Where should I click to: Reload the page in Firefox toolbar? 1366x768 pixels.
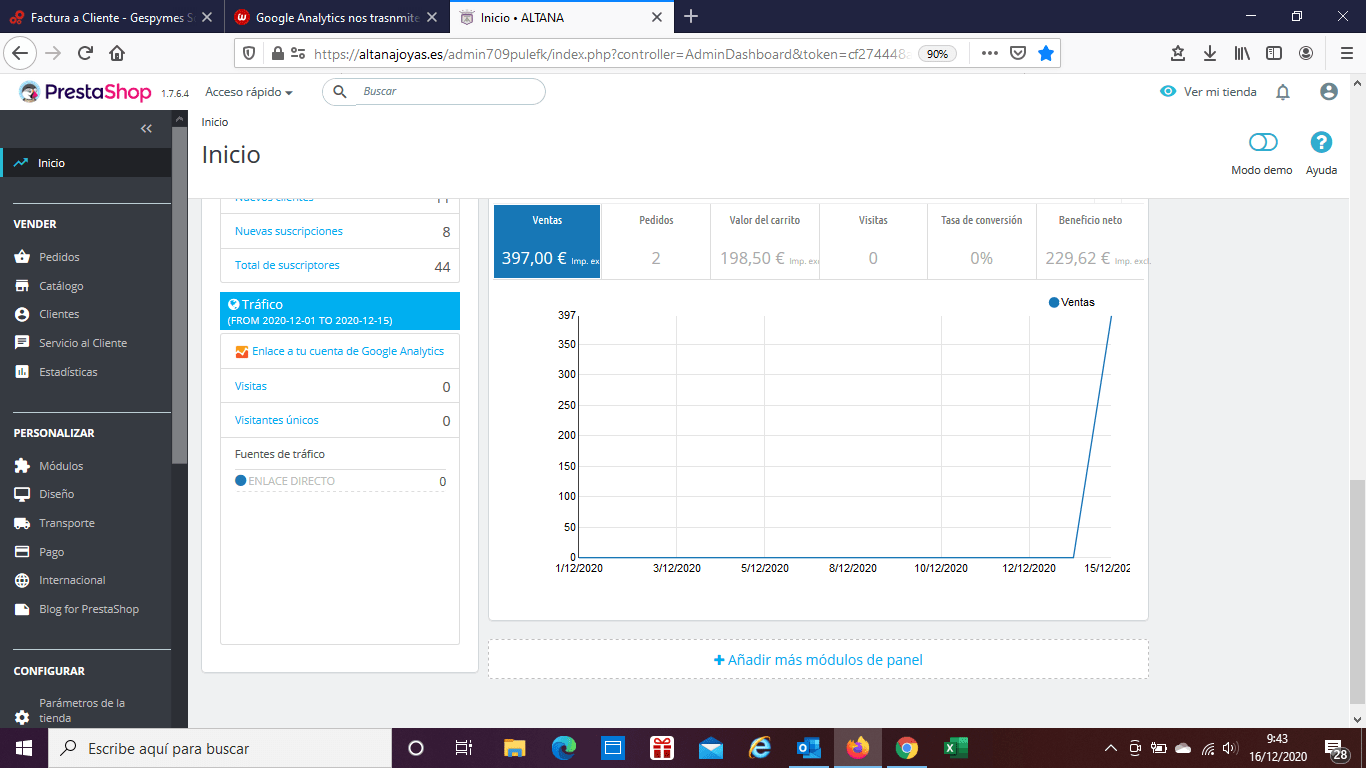(x=85, y=53)
